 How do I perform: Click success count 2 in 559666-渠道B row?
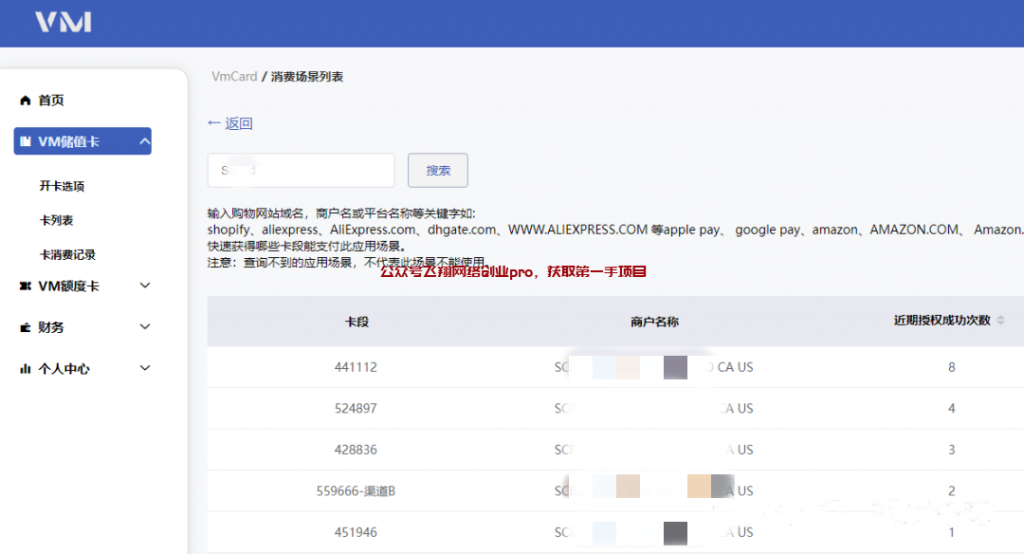click(x=952, y=491)
